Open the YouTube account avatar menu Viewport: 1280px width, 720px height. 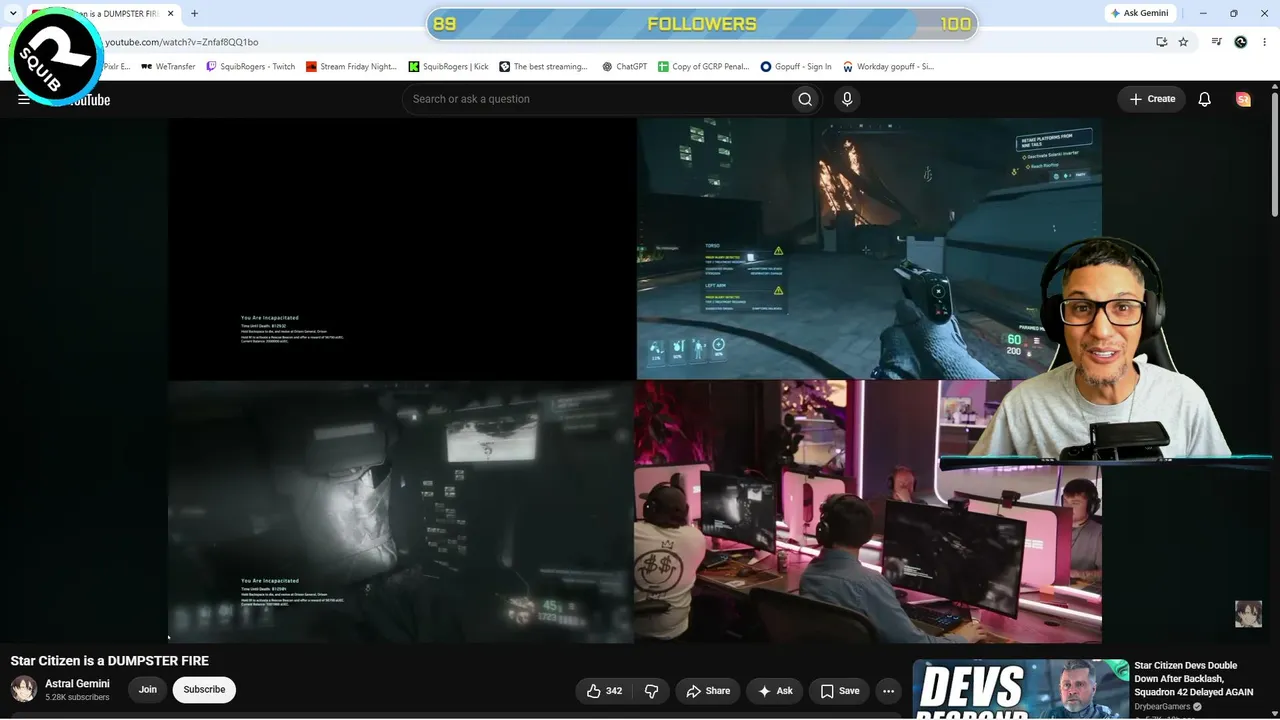click(x=1243, y=99)
